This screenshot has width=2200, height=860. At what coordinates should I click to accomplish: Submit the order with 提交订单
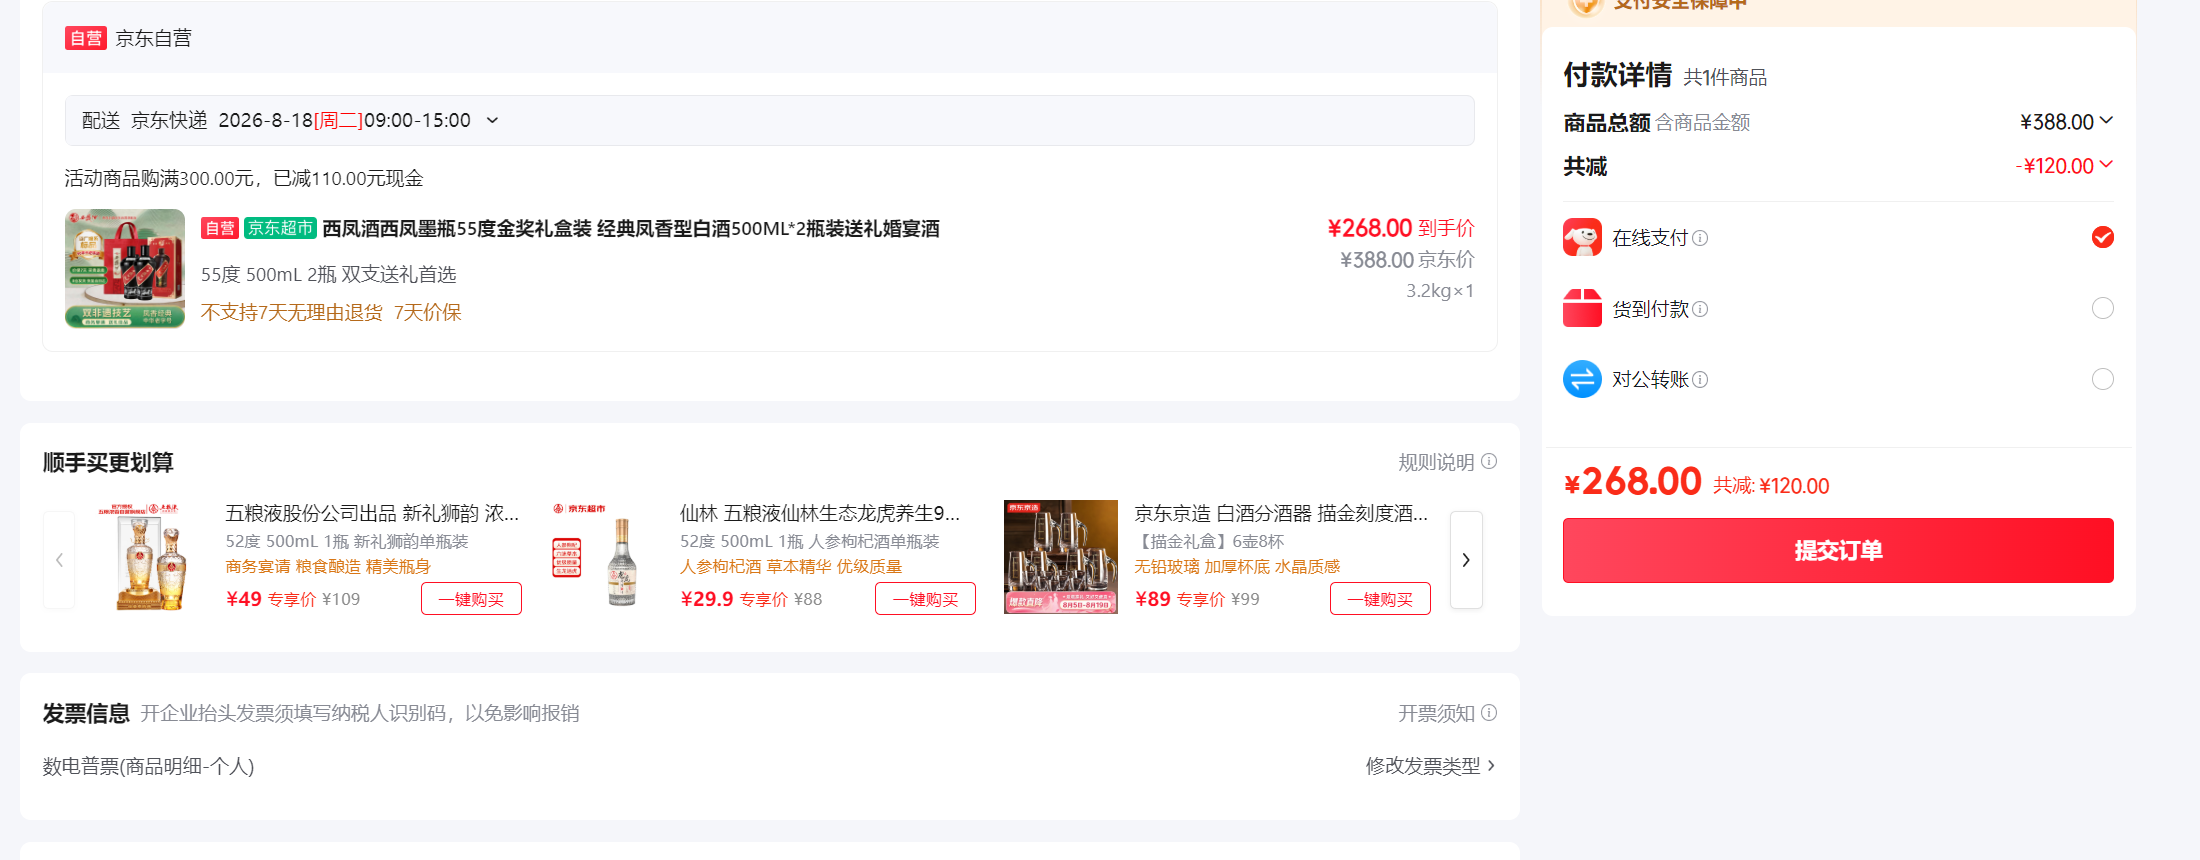coord(1838,550)
